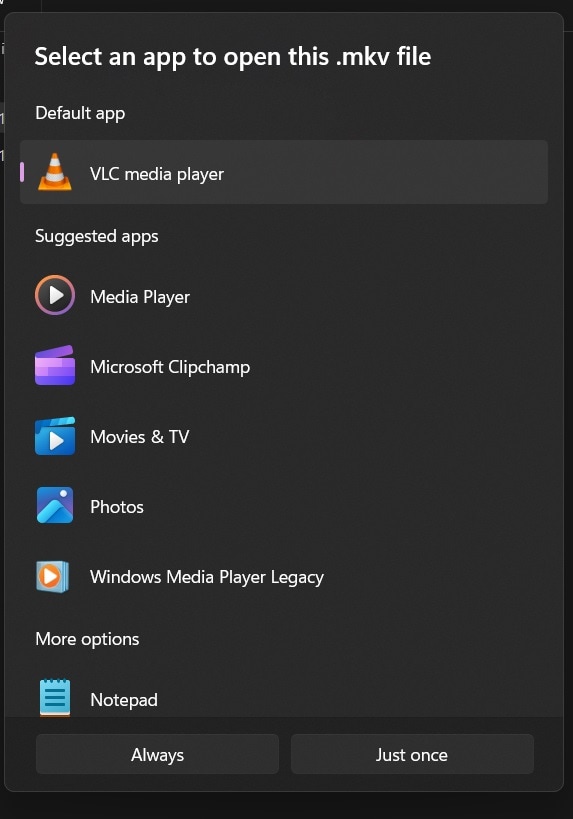The image size is (573, 819).
Task: Choose Movies & TV label
Action: coord(139,437)
